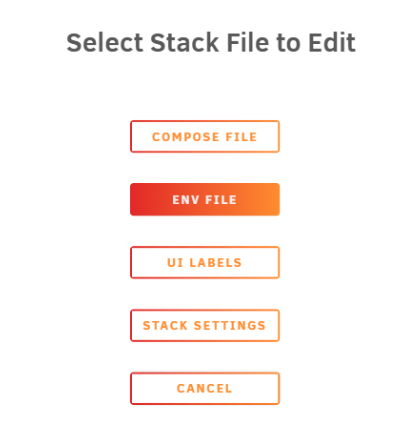
Task: Select UI LABELS to edit
Action: point(205,262)
